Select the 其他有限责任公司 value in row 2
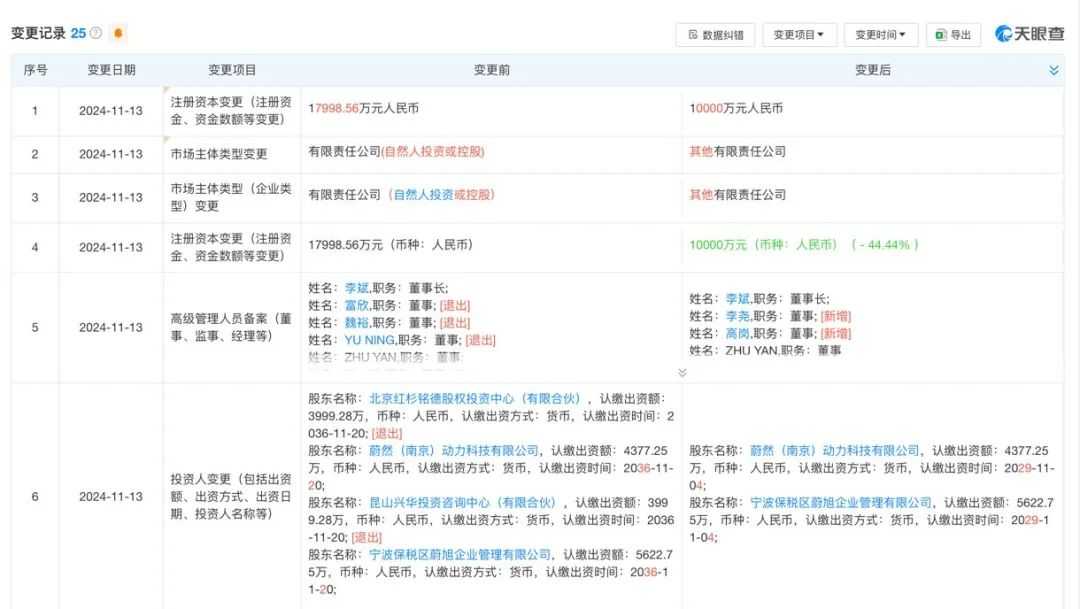This screenshot has height=609, width=1080. pos(737,152)
